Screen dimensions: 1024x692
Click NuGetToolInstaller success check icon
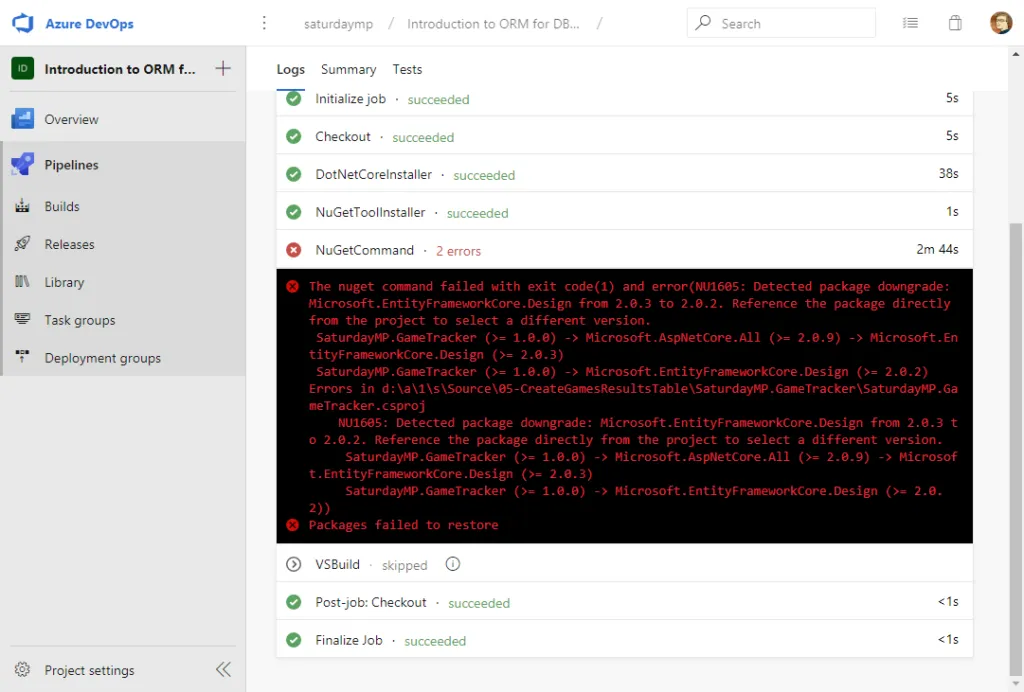click(x=294, y=212)
